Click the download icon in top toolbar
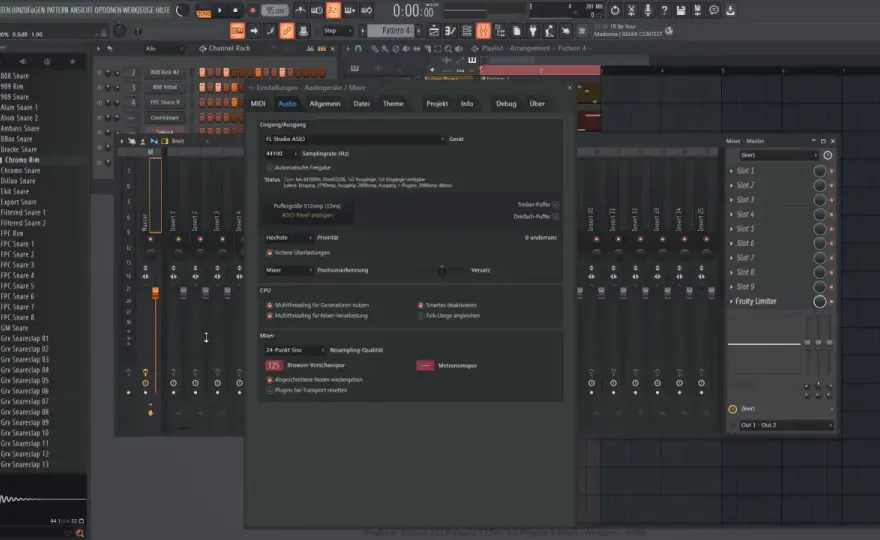Image resolution: width=880 pixels, height=540 pixels. (730, 10)
